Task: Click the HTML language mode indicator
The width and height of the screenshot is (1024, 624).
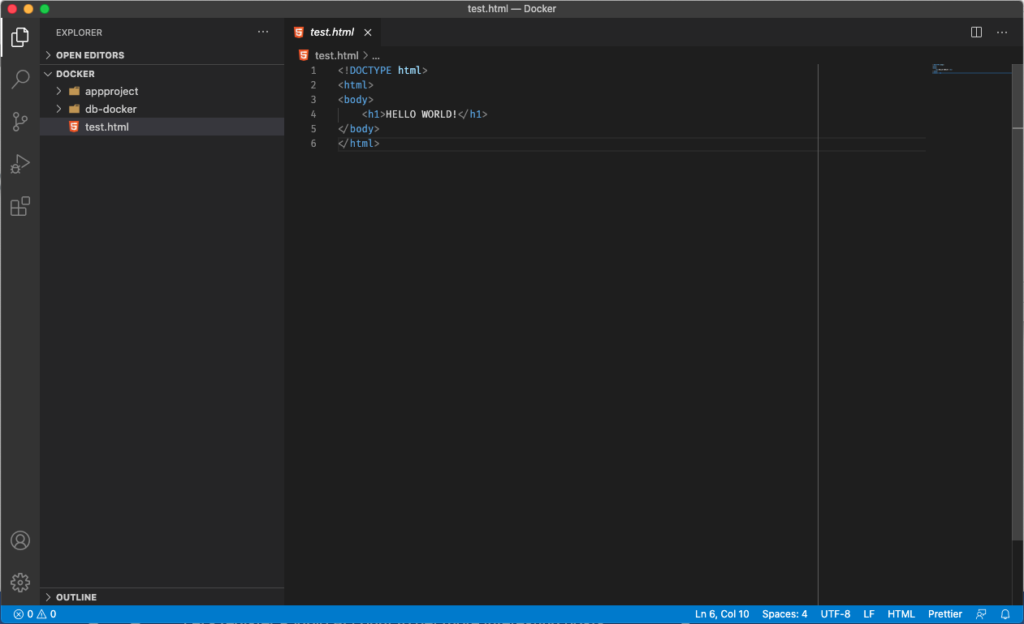Action: [x=901, y=614]
